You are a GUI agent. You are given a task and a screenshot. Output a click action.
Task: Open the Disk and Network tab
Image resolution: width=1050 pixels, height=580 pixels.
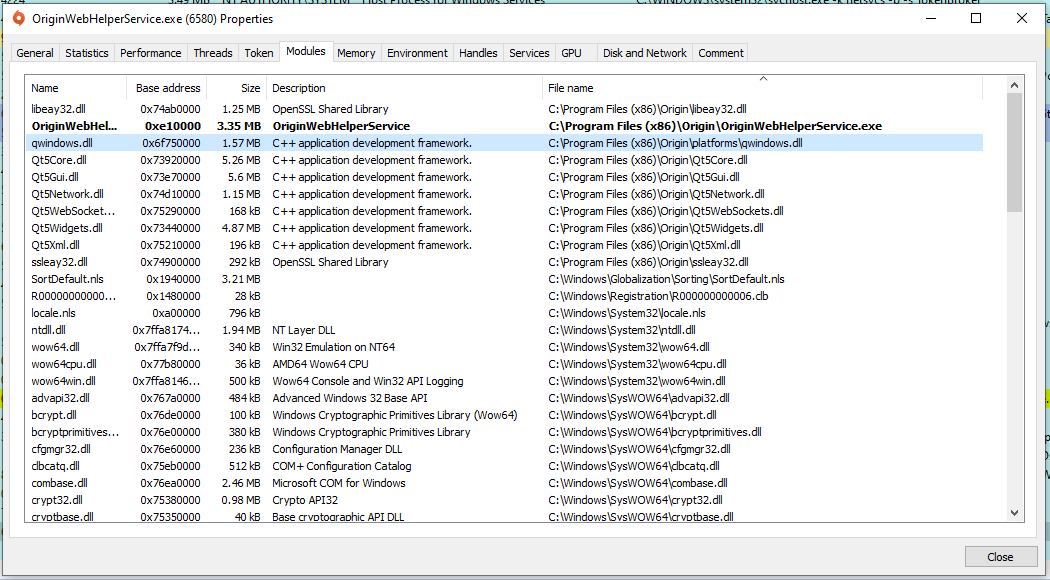(x=645, y=53)
